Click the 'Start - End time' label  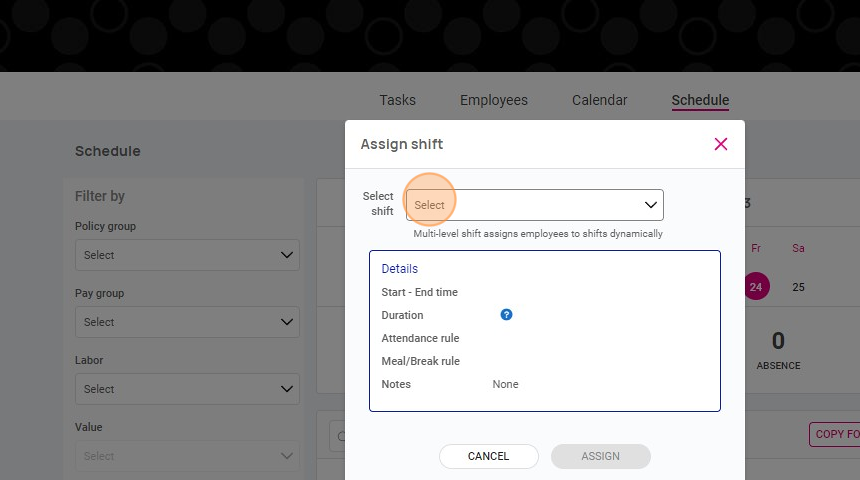(420, 292)
